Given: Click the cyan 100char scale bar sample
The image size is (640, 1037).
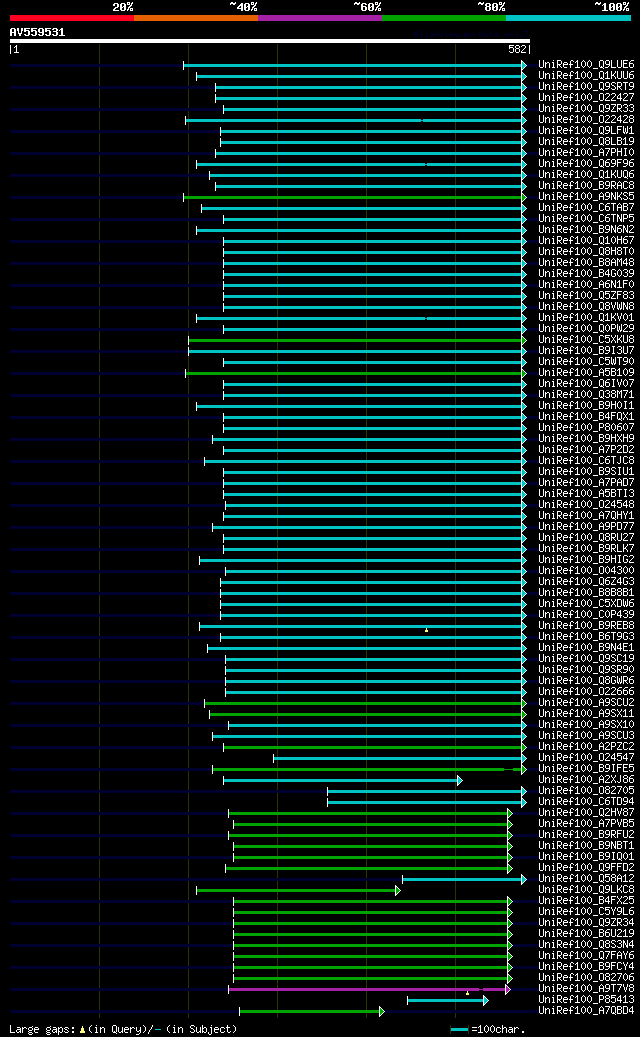Looking at the screenshot, I should point(460,1030).
